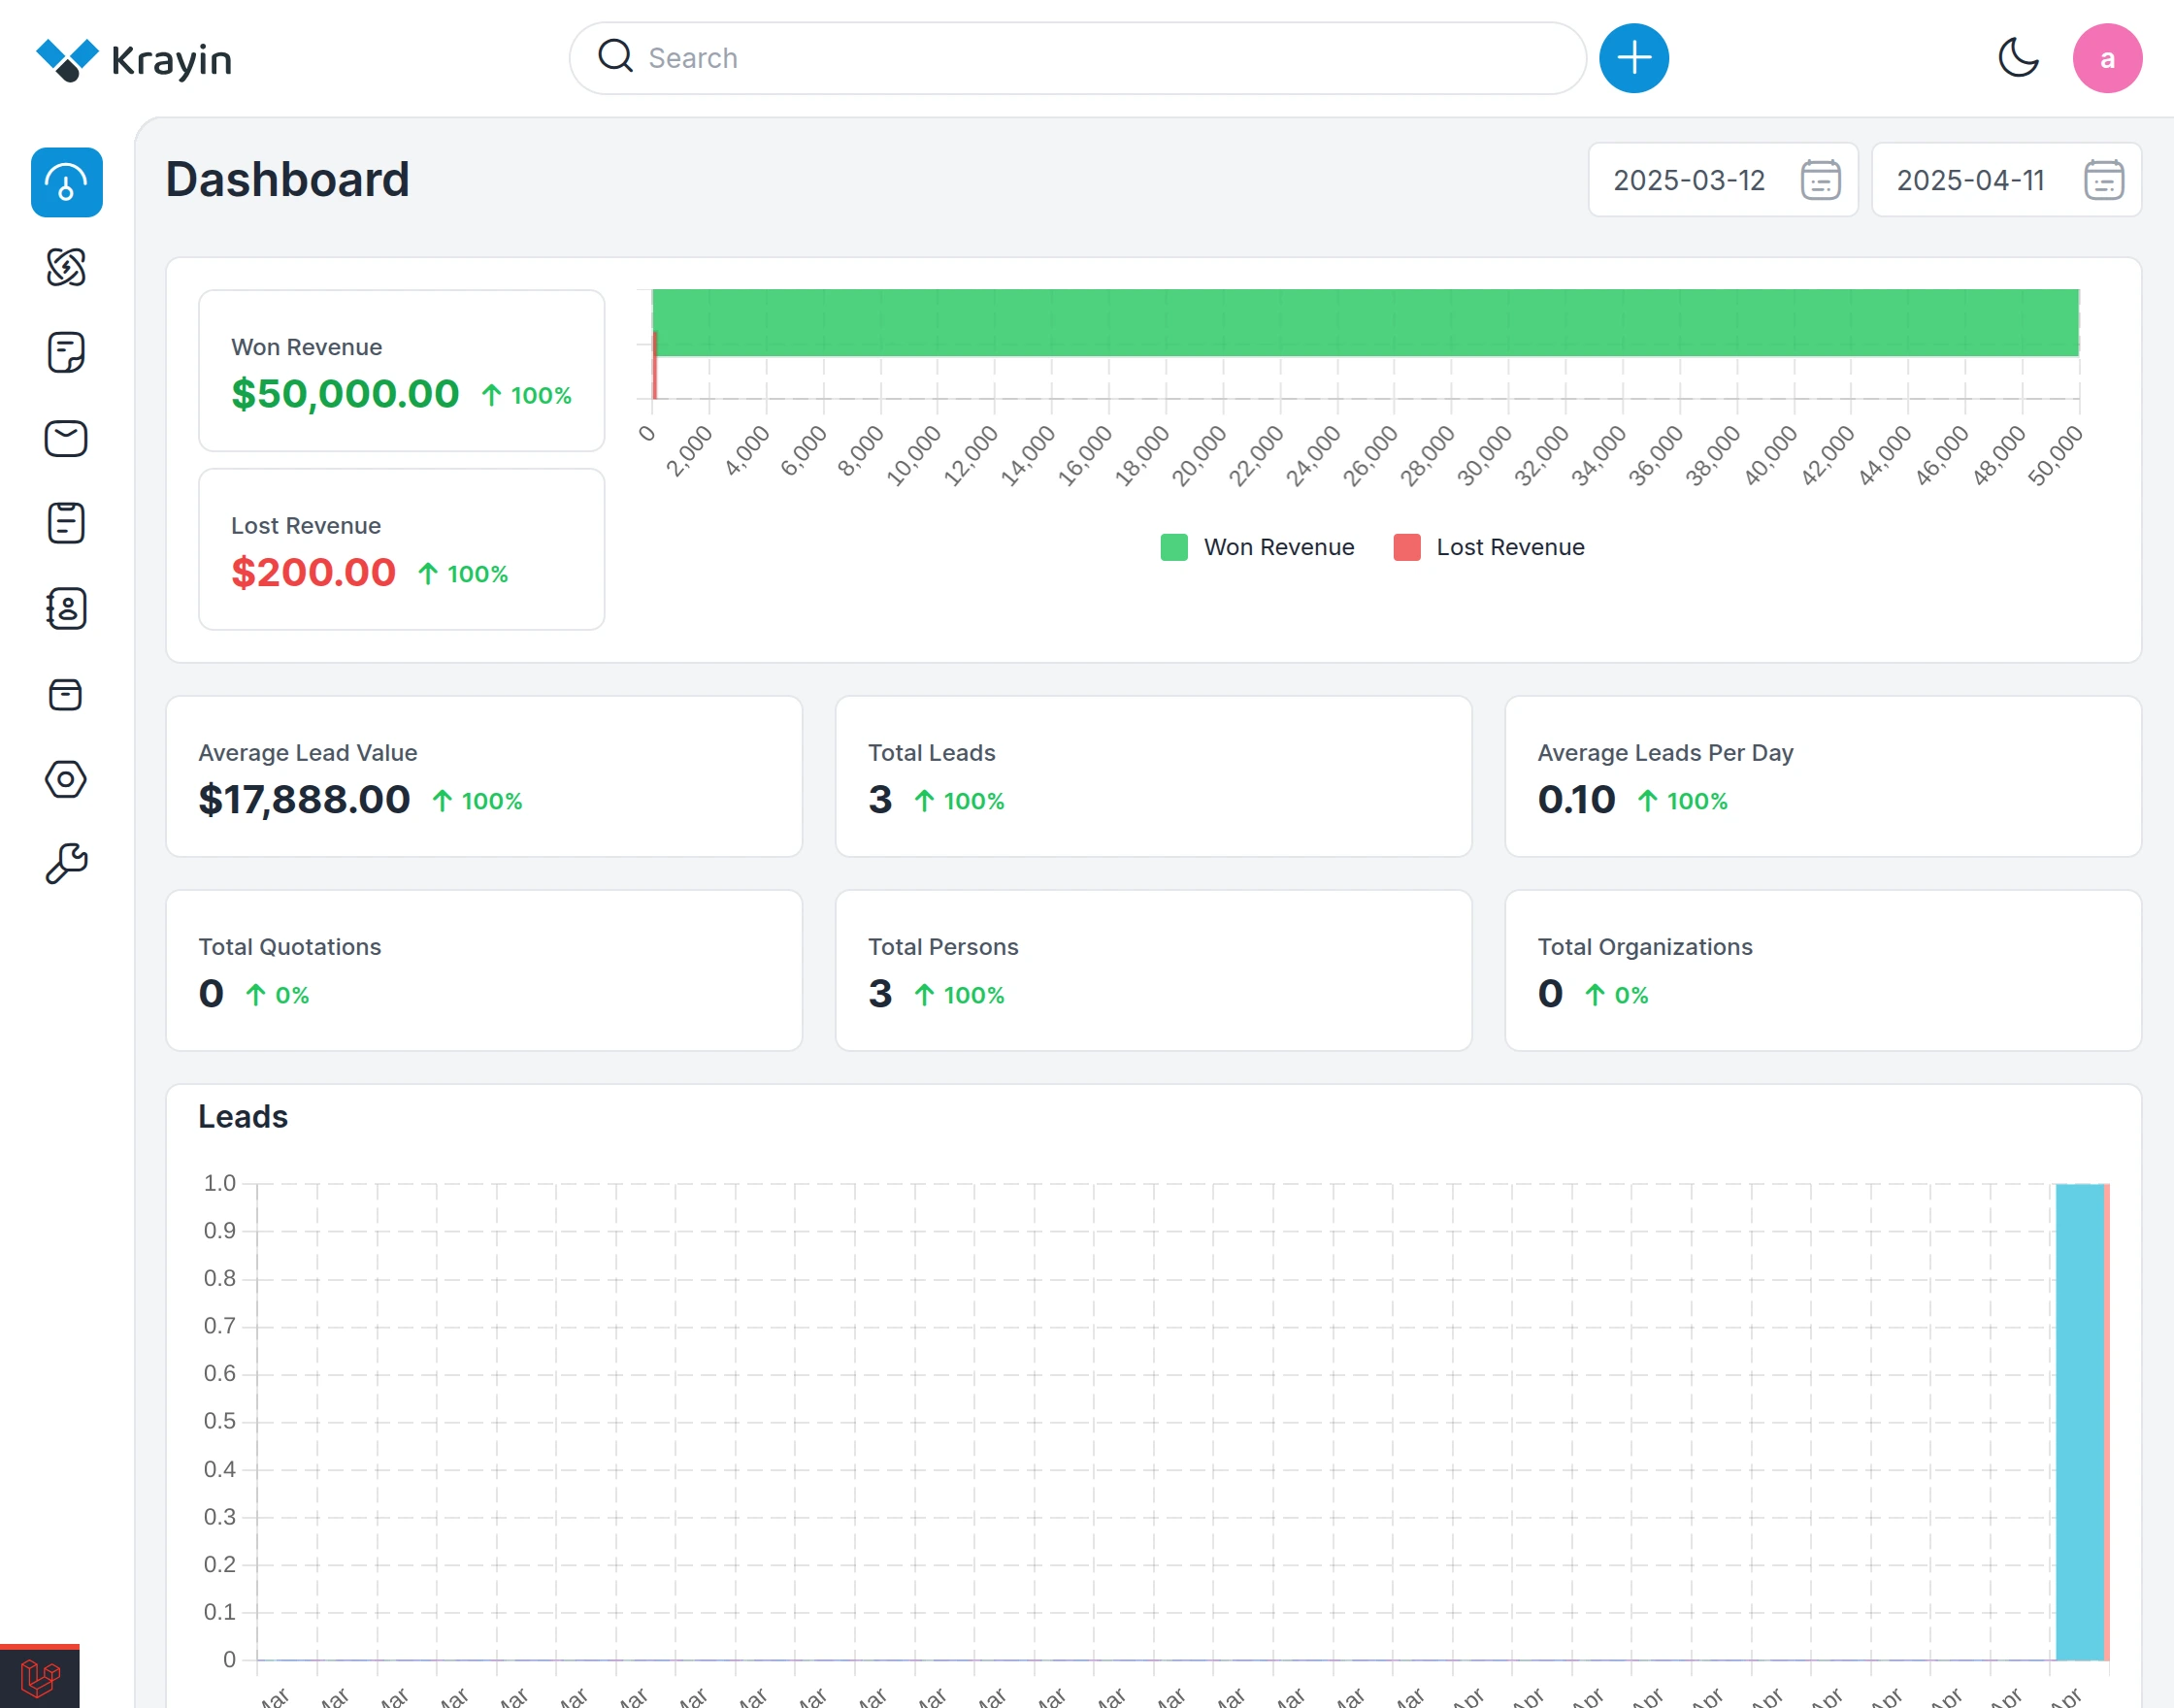This screenshot has height=1708, width=2174.
Task: Open Settings via the gear icon
Action: pyautogui.click(x=66, y=780)
